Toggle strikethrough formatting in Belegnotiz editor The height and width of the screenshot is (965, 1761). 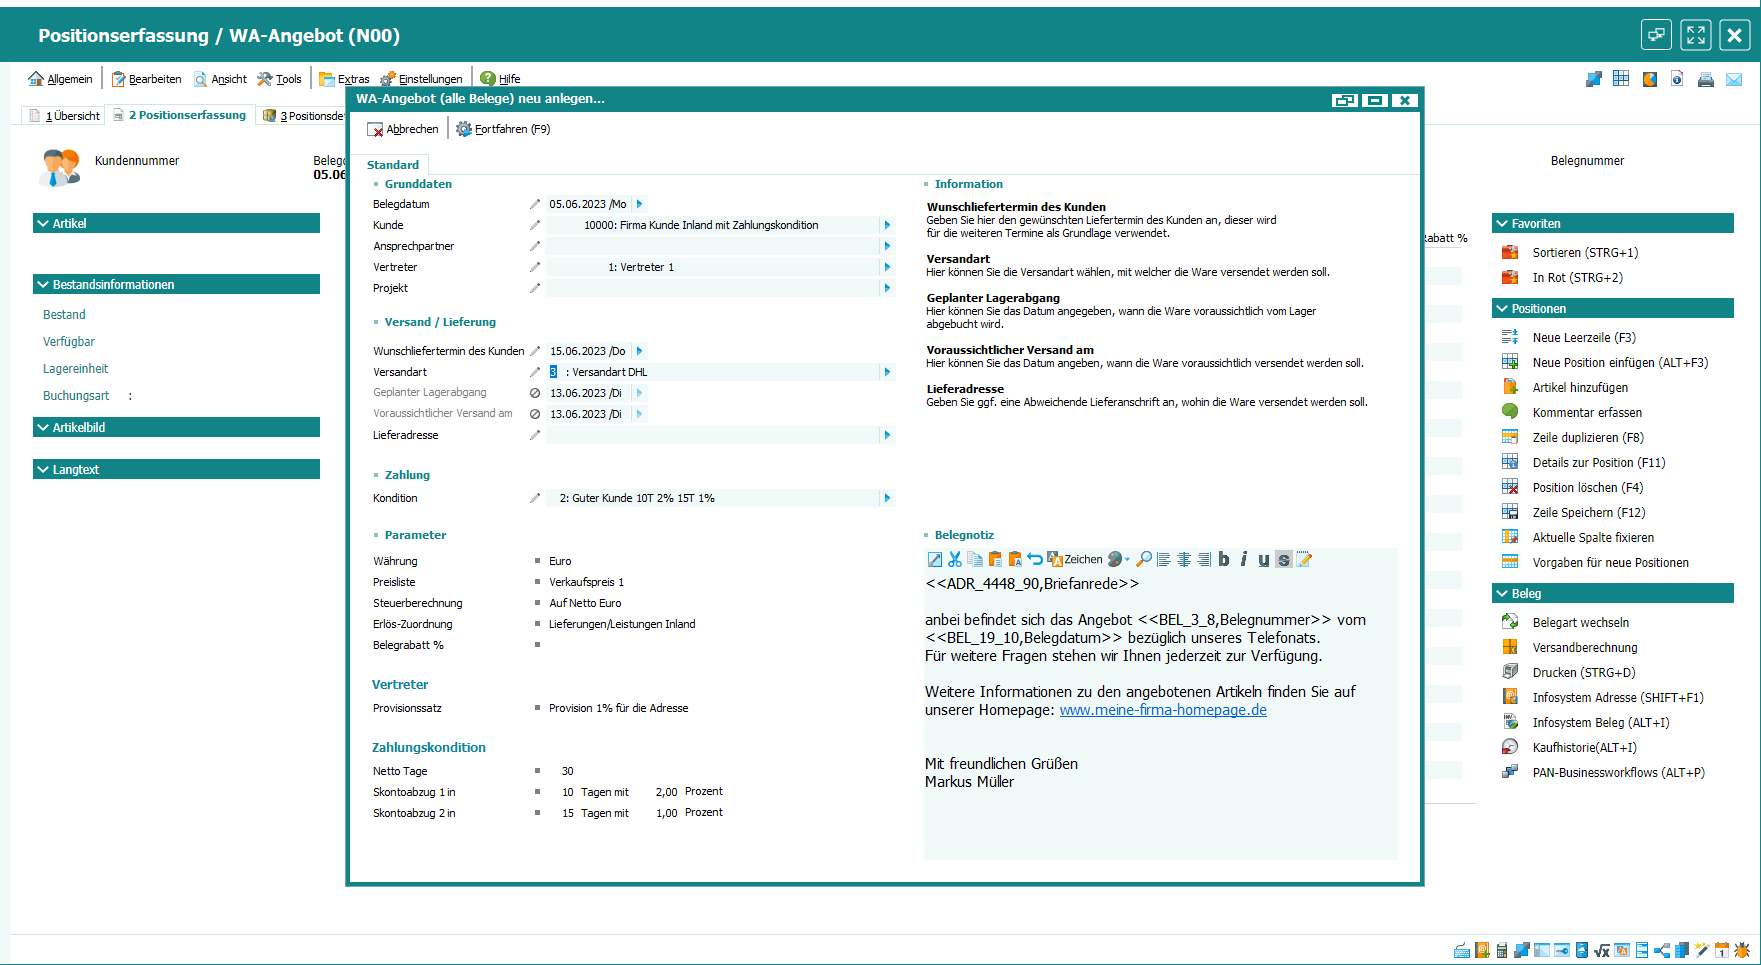[x=1283, y=560]
